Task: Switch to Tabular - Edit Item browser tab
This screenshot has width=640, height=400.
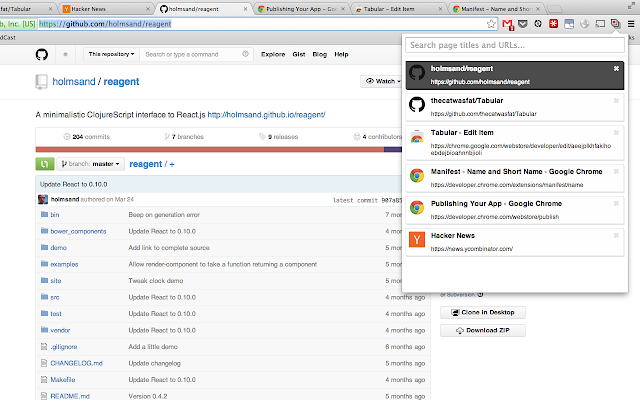Action: click(x=398, y=9)
